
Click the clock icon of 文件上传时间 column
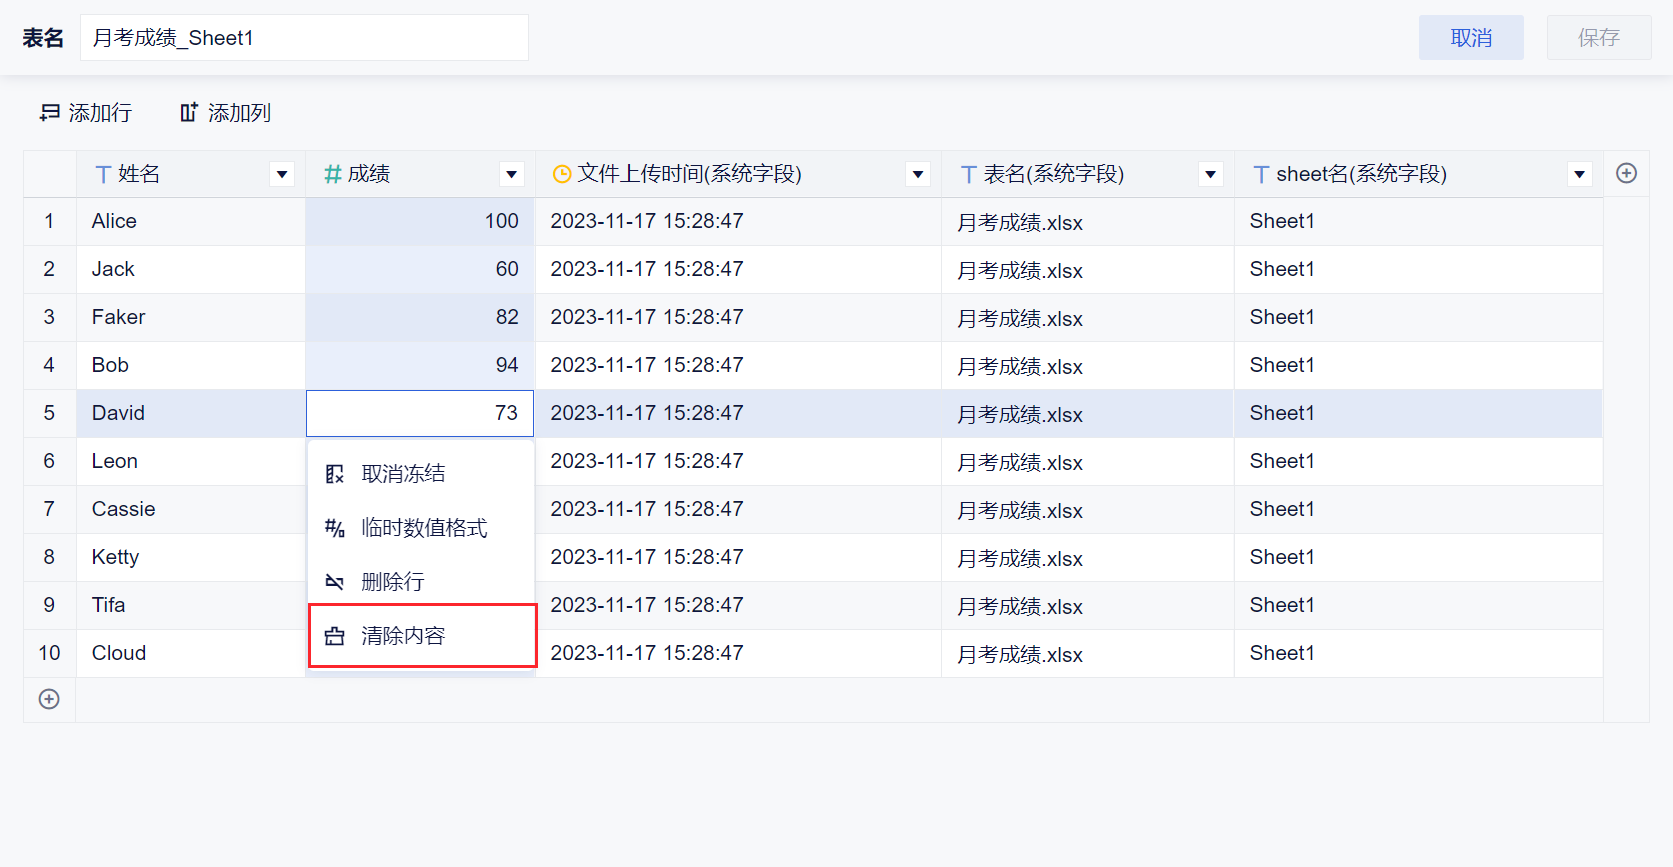pyautogui.click(x=562, y=175)
